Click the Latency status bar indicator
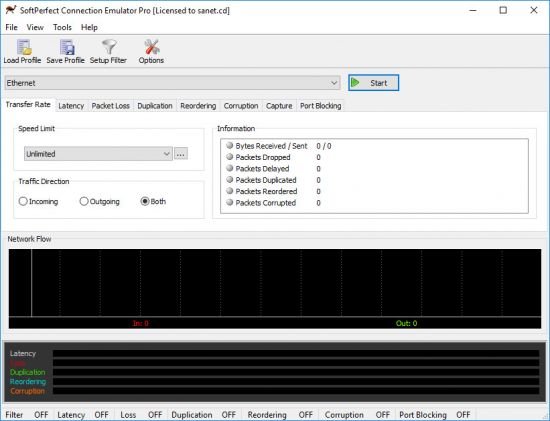550x421 pixels. (x=83, y=415)
